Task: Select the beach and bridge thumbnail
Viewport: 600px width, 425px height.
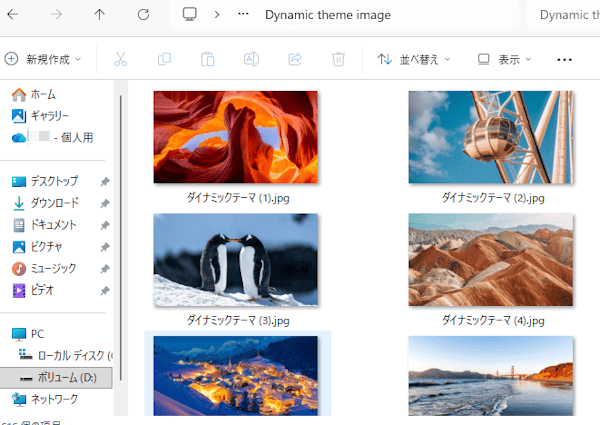Action: click(491, 376)
